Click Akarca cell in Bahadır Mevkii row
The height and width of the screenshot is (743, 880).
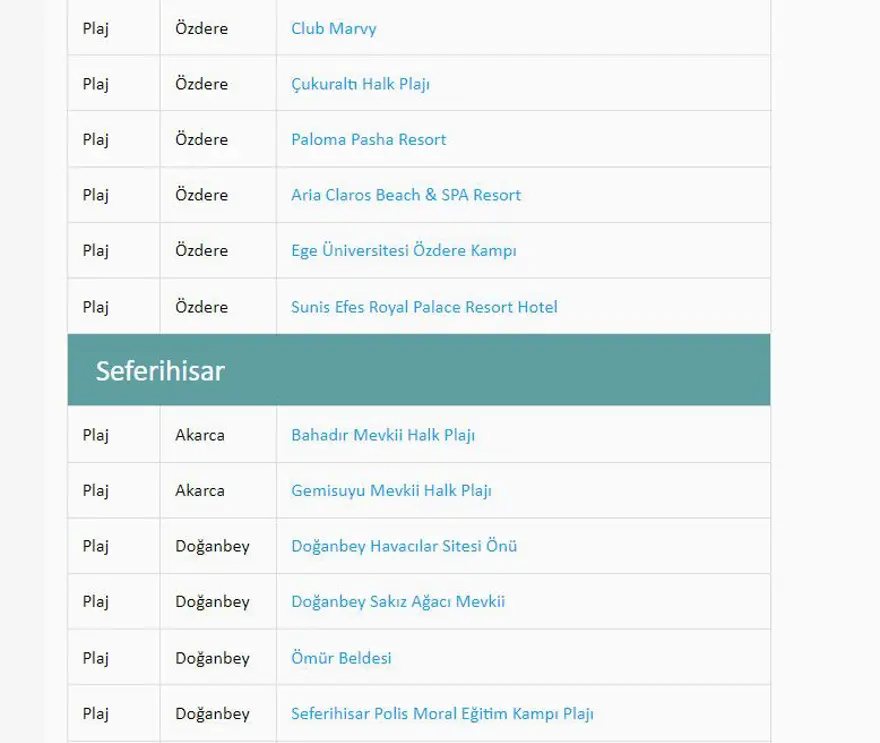[200, 435]
